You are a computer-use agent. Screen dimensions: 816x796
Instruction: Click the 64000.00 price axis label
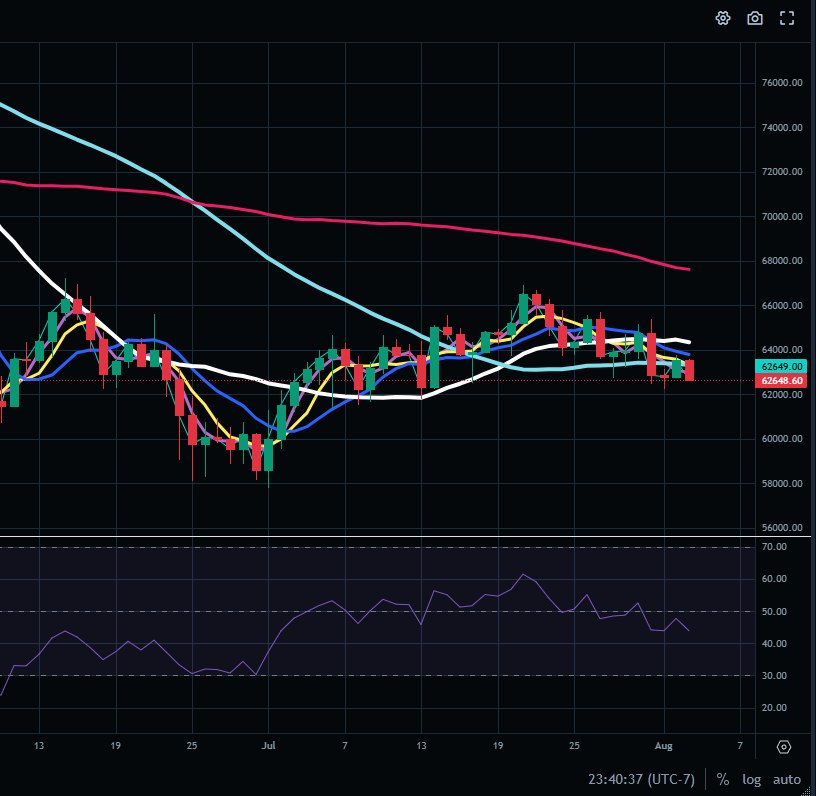[782, 350]
